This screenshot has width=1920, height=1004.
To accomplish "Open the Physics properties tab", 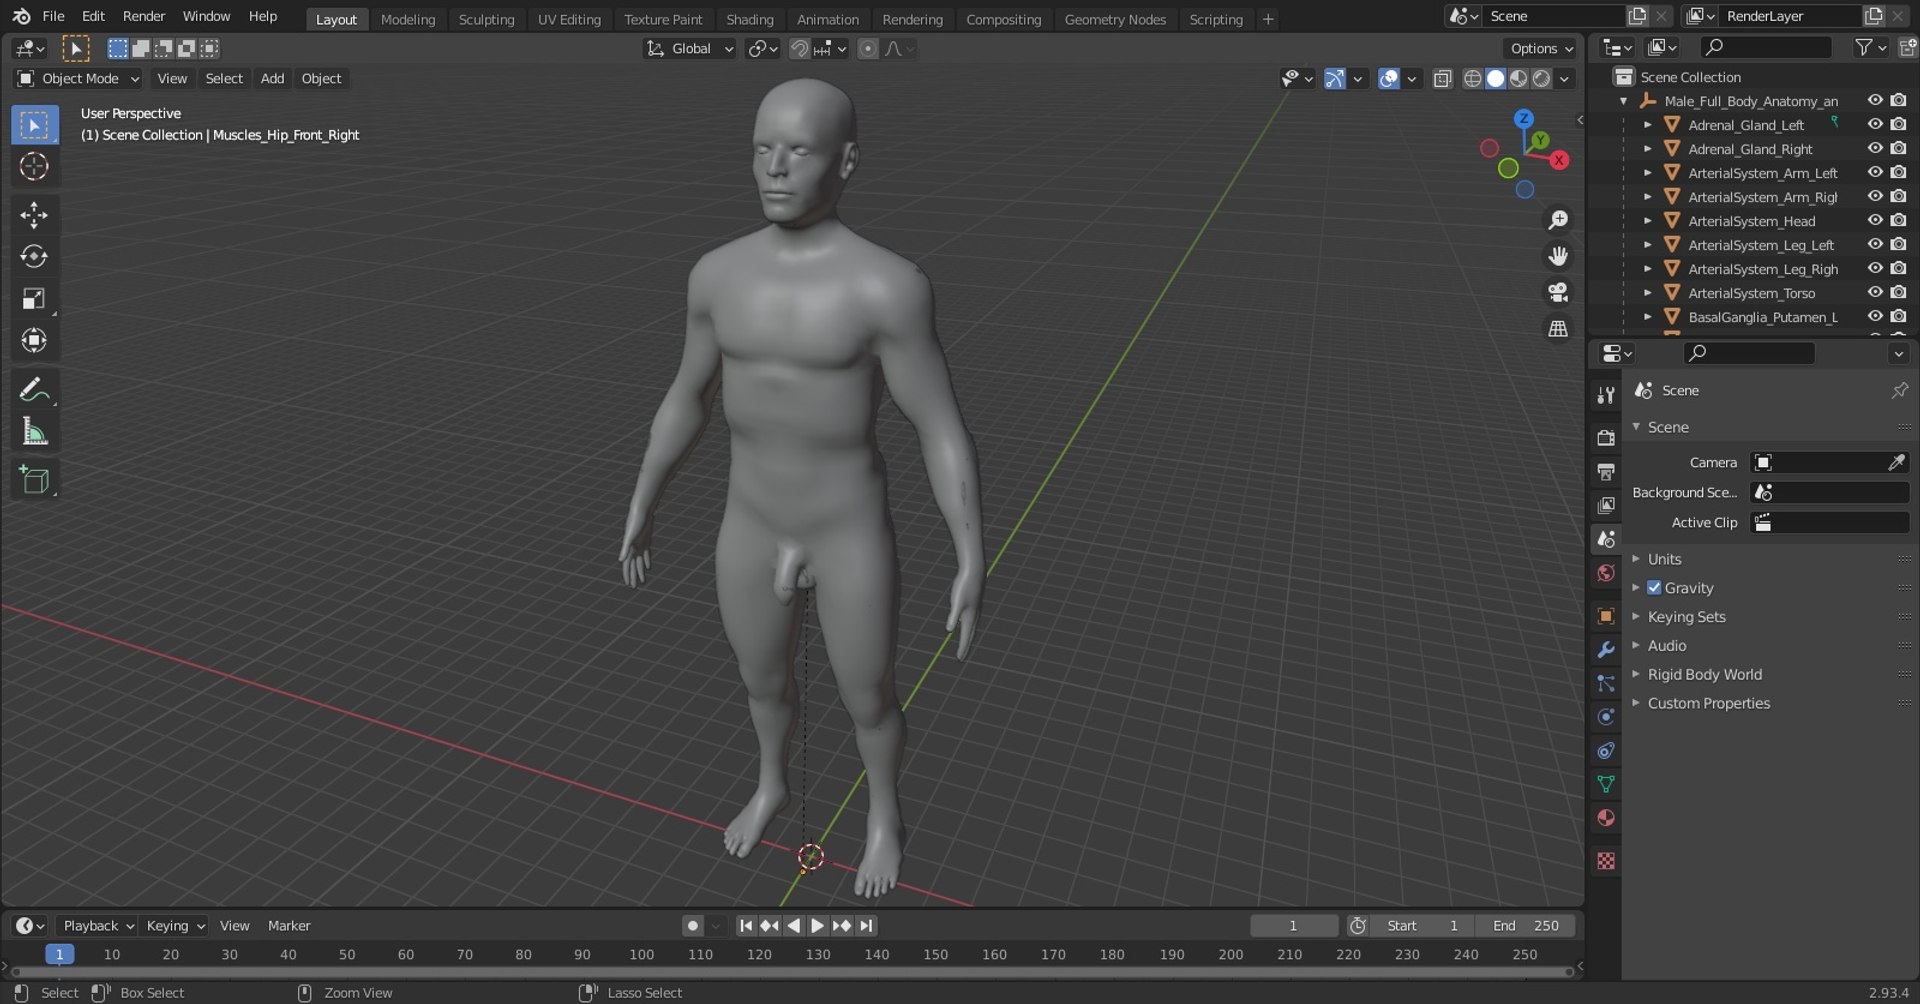I will point(1606,717).
